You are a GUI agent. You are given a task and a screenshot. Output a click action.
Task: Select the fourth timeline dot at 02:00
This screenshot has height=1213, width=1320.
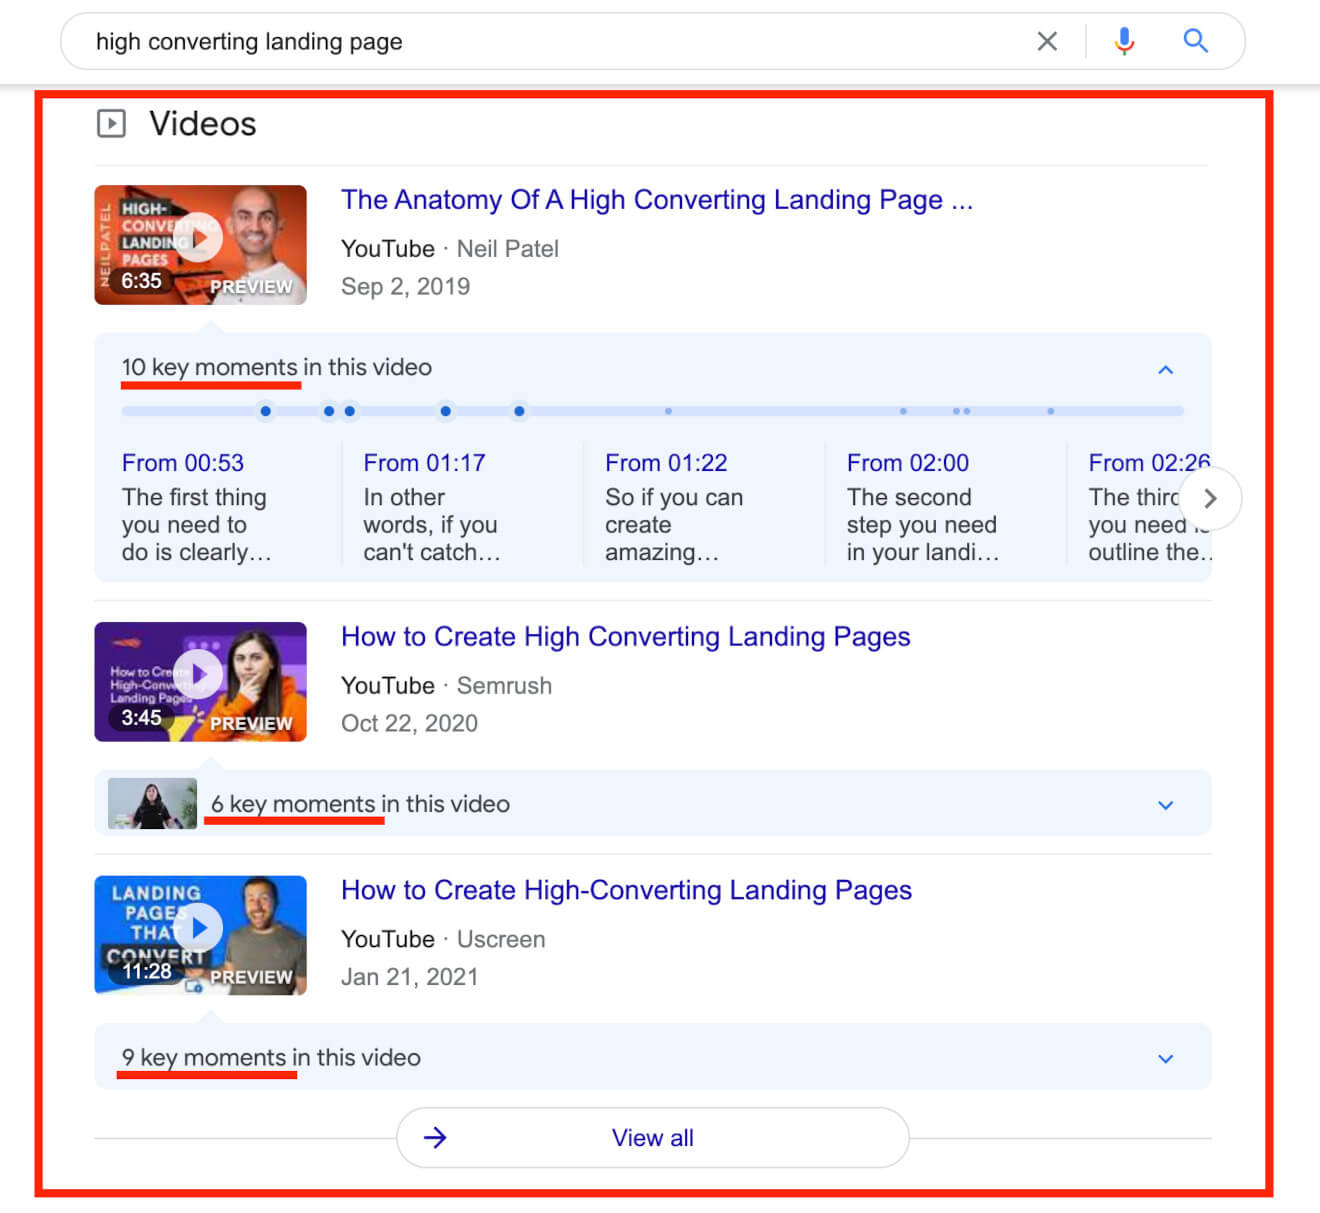[445, 411]
